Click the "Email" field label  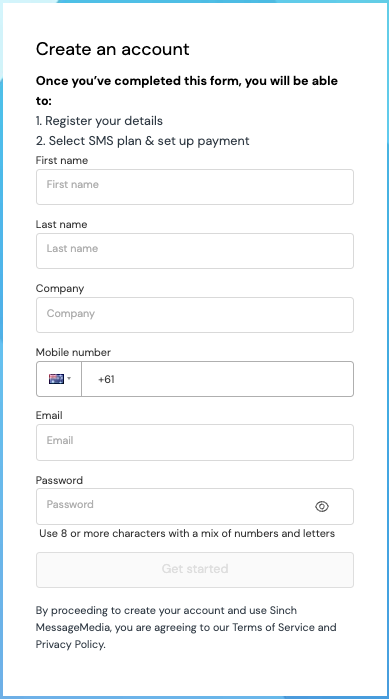coord(49,415)
